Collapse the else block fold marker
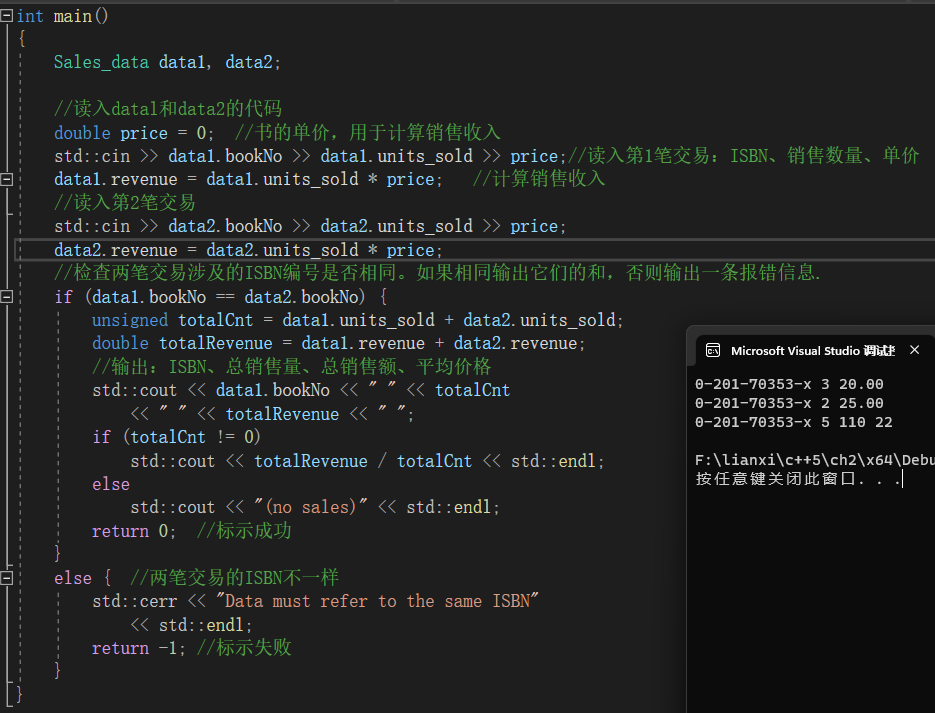935x713 pixels. (8, 578)
